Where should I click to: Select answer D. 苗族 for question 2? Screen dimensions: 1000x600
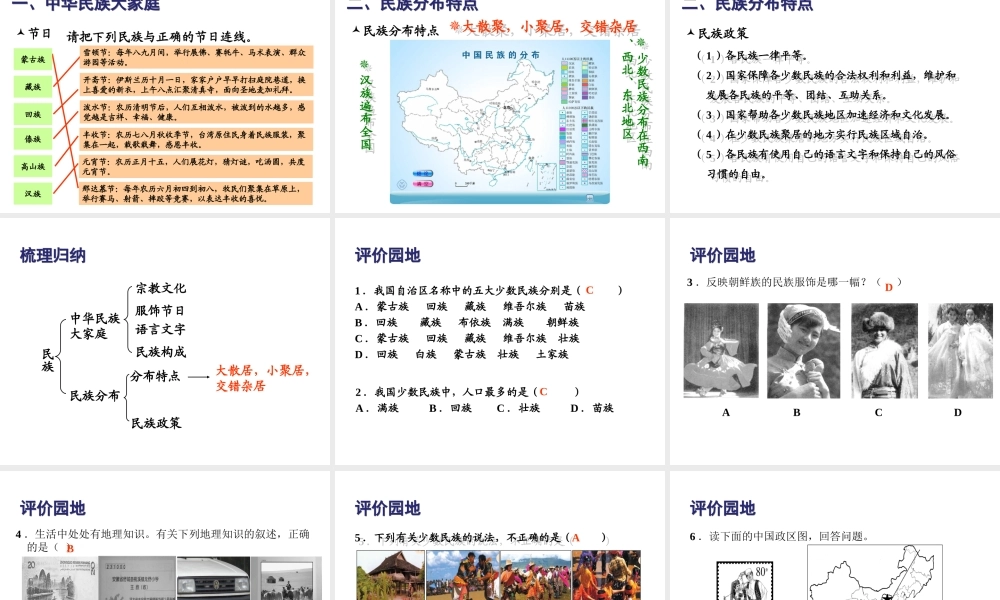pyautogui.click(x=592, y=407)
